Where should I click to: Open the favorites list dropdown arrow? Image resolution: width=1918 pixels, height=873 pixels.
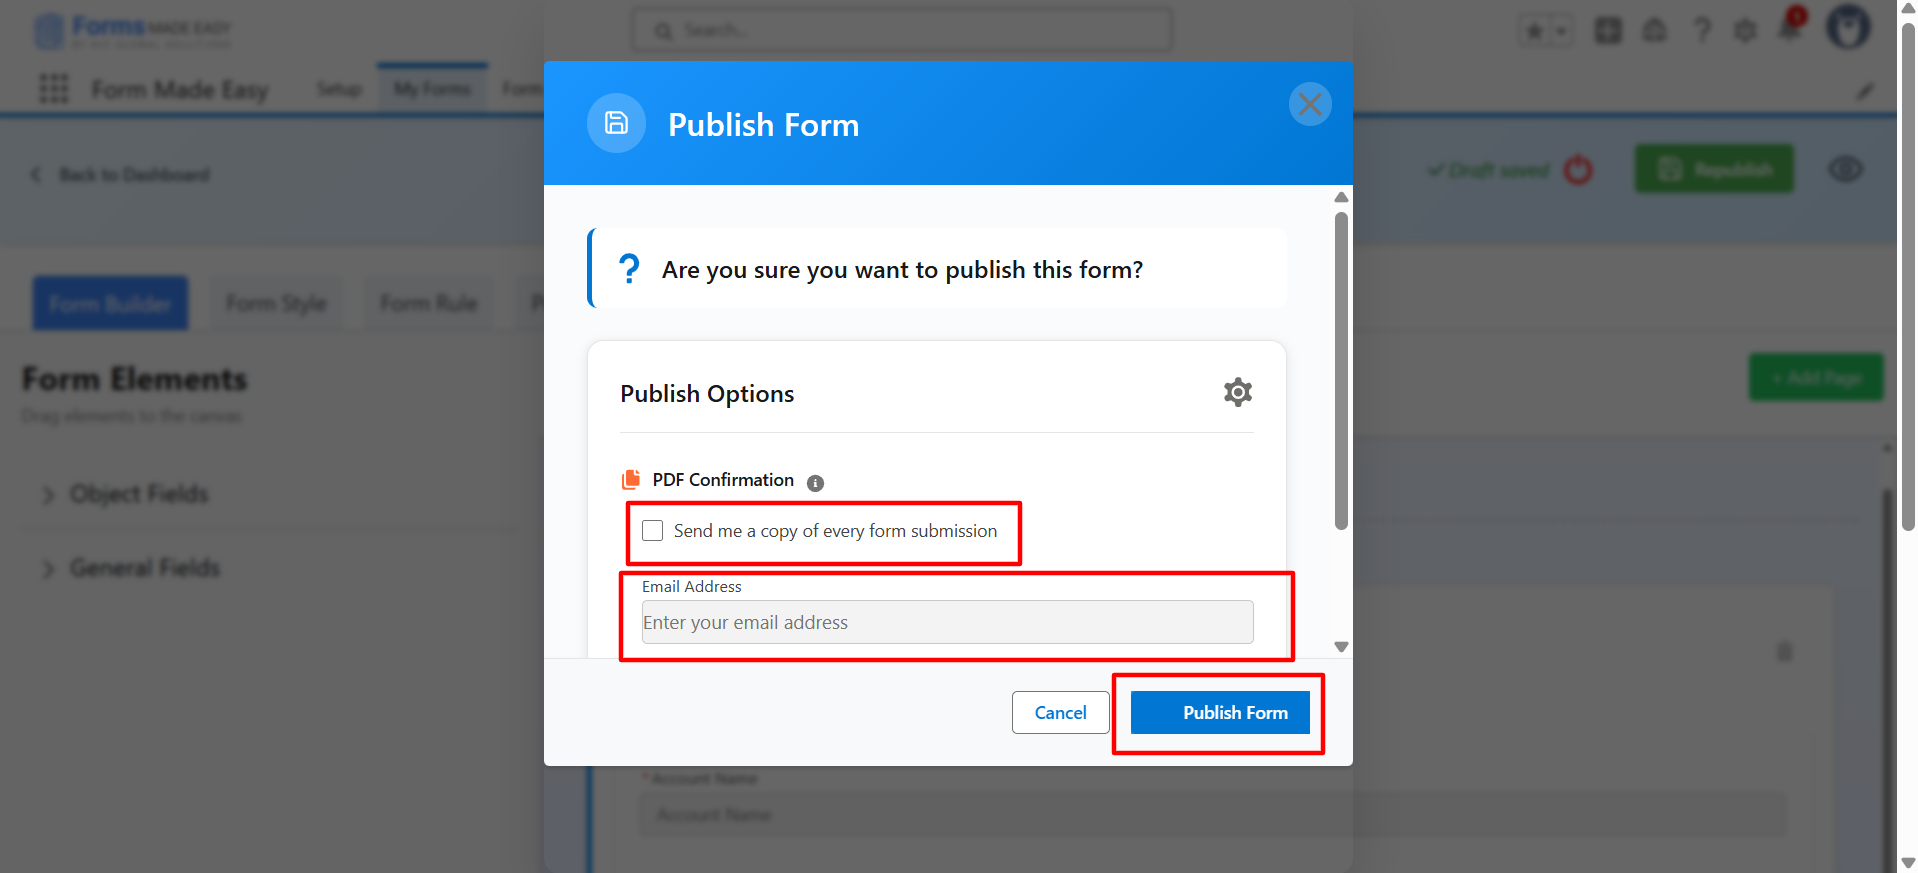coord(1560,31)
